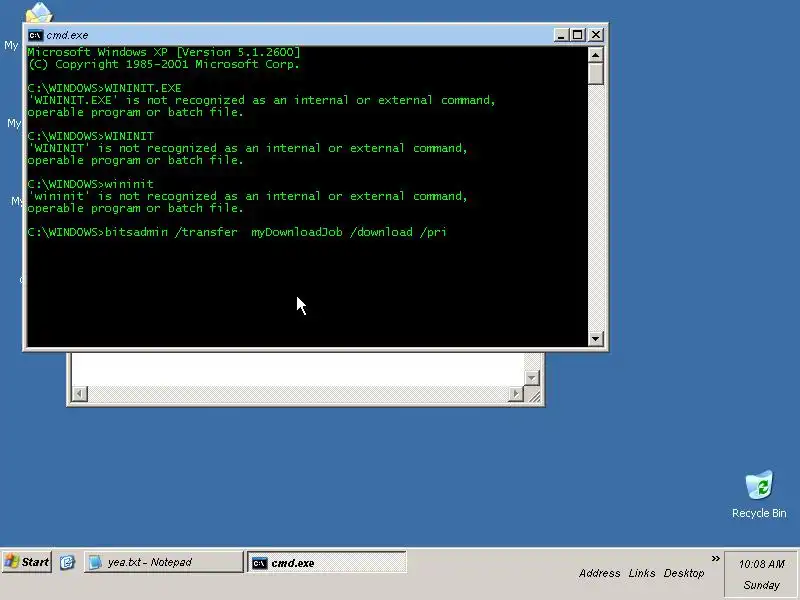Click the Sunday label in the system tray
Image resolution: width=800 pixels, height=600 pixels.
761,585
